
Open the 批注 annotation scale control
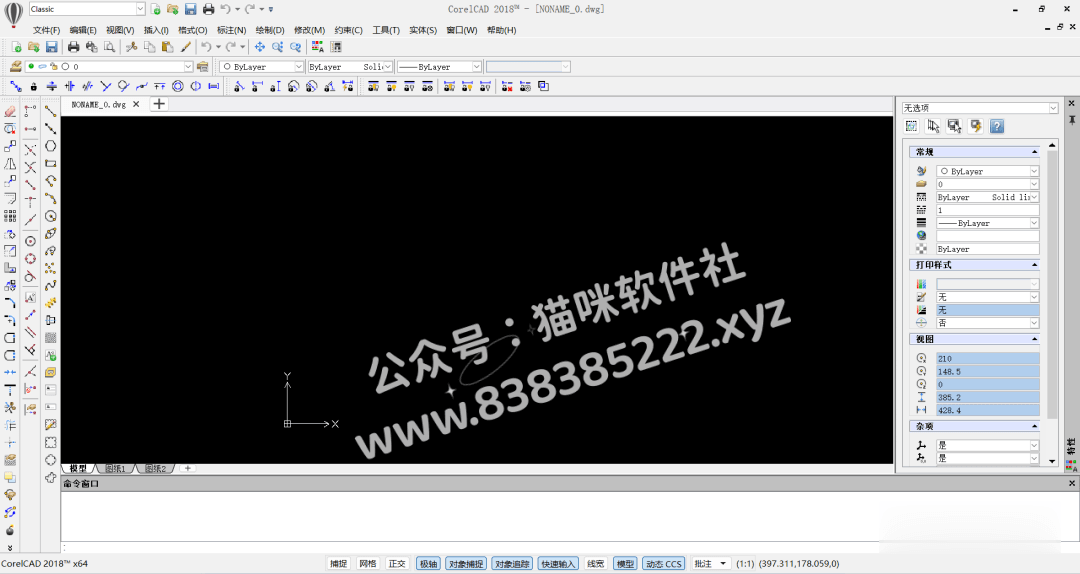710,564
